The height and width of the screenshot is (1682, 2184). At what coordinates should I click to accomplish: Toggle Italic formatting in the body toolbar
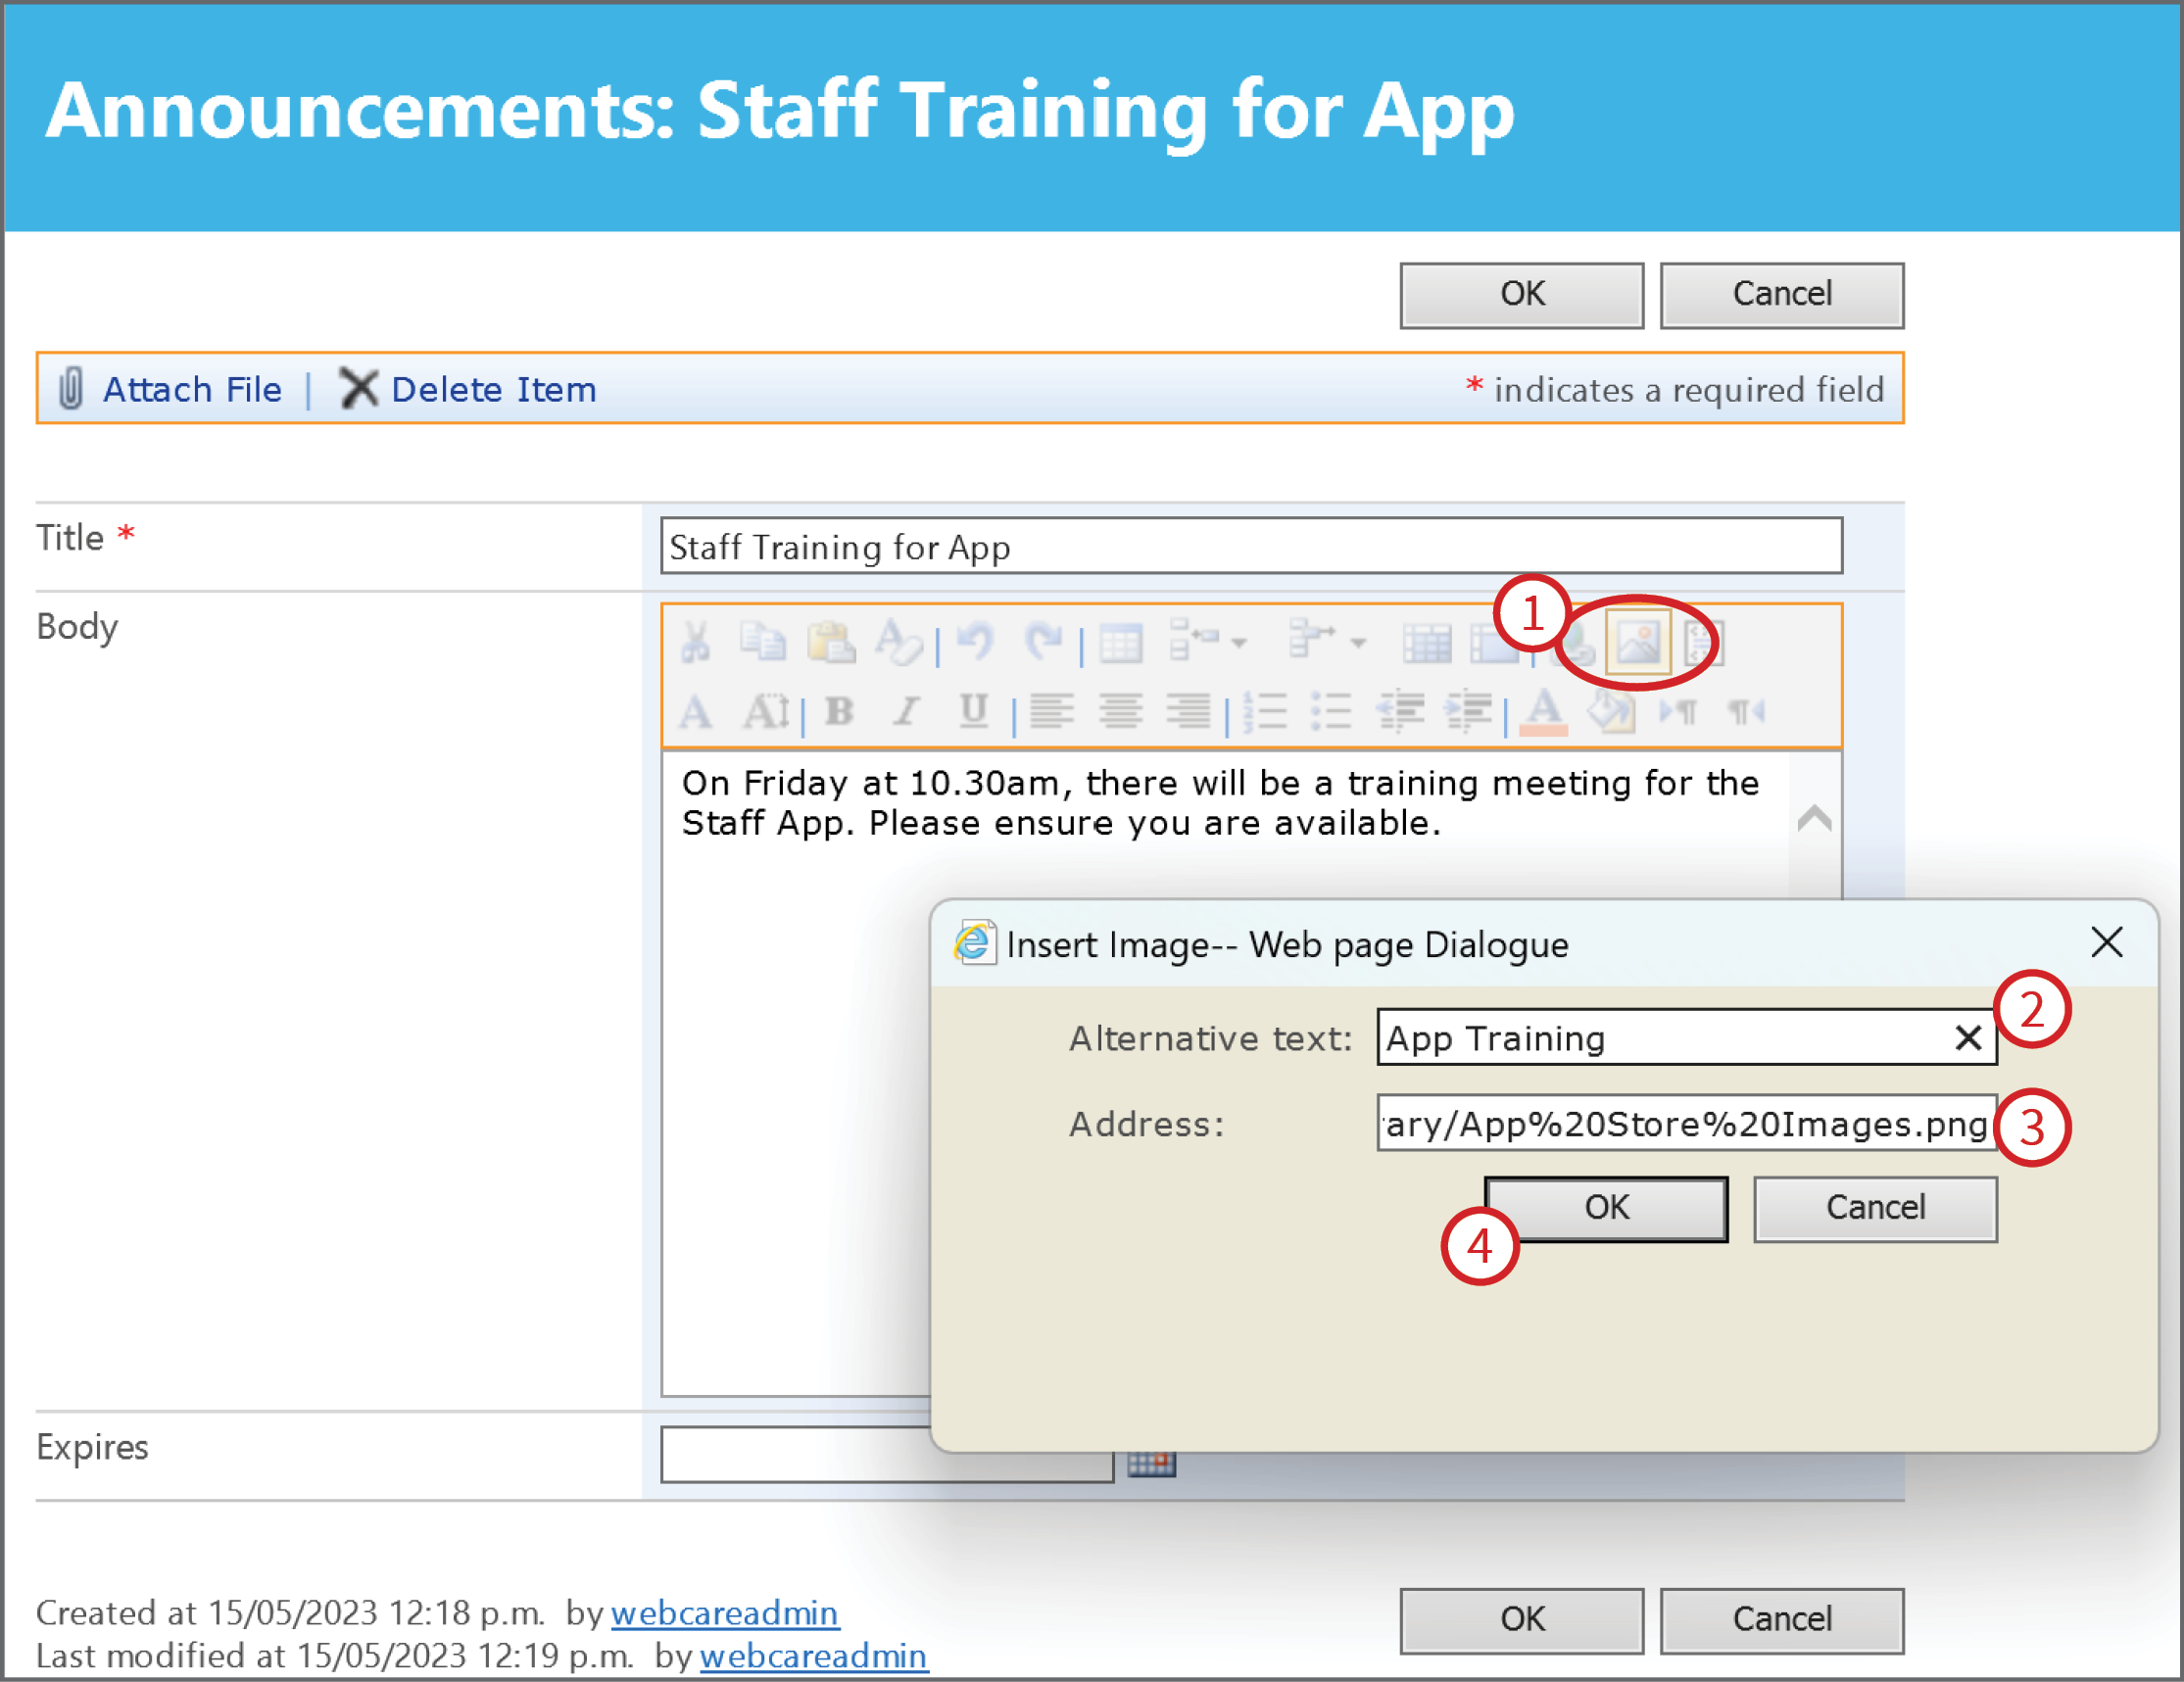tap(906, 711)
